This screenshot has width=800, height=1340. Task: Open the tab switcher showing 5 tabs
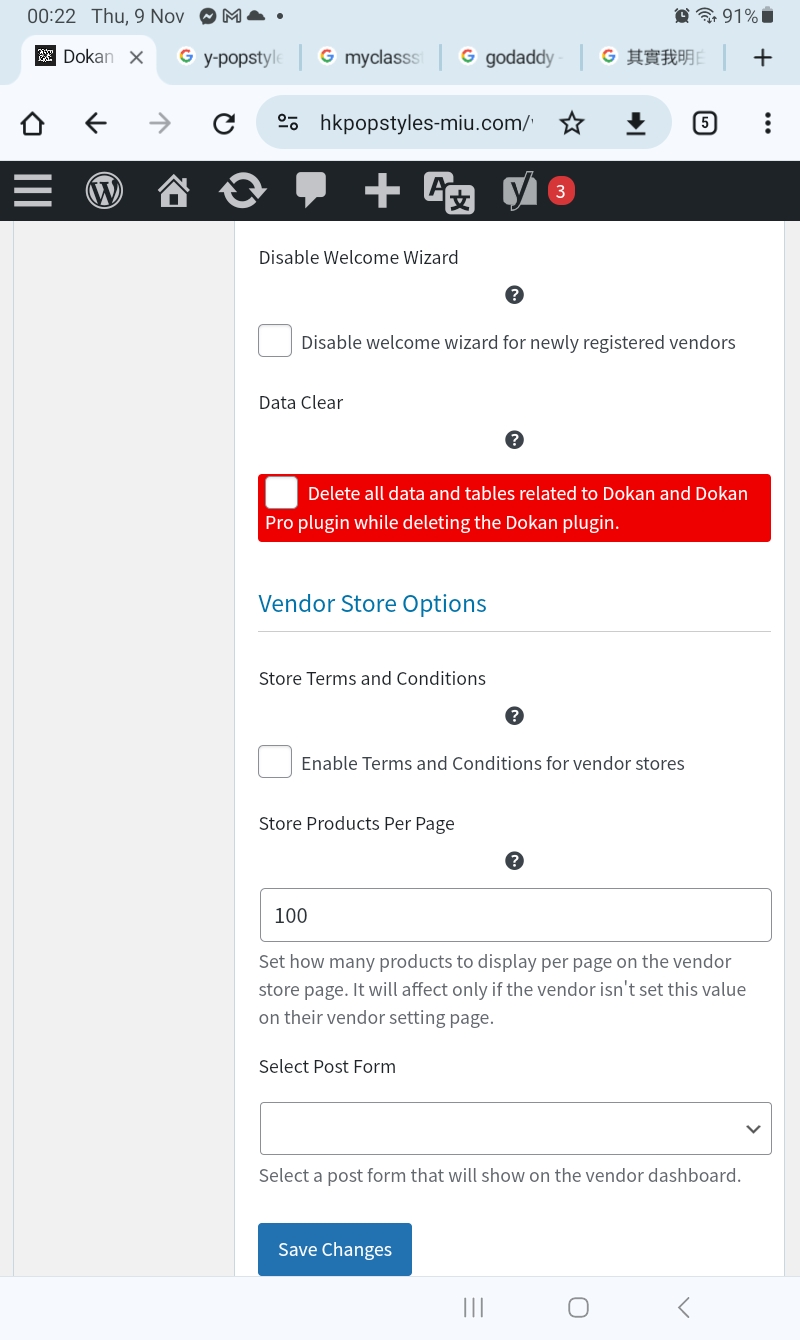coord(705,123)
